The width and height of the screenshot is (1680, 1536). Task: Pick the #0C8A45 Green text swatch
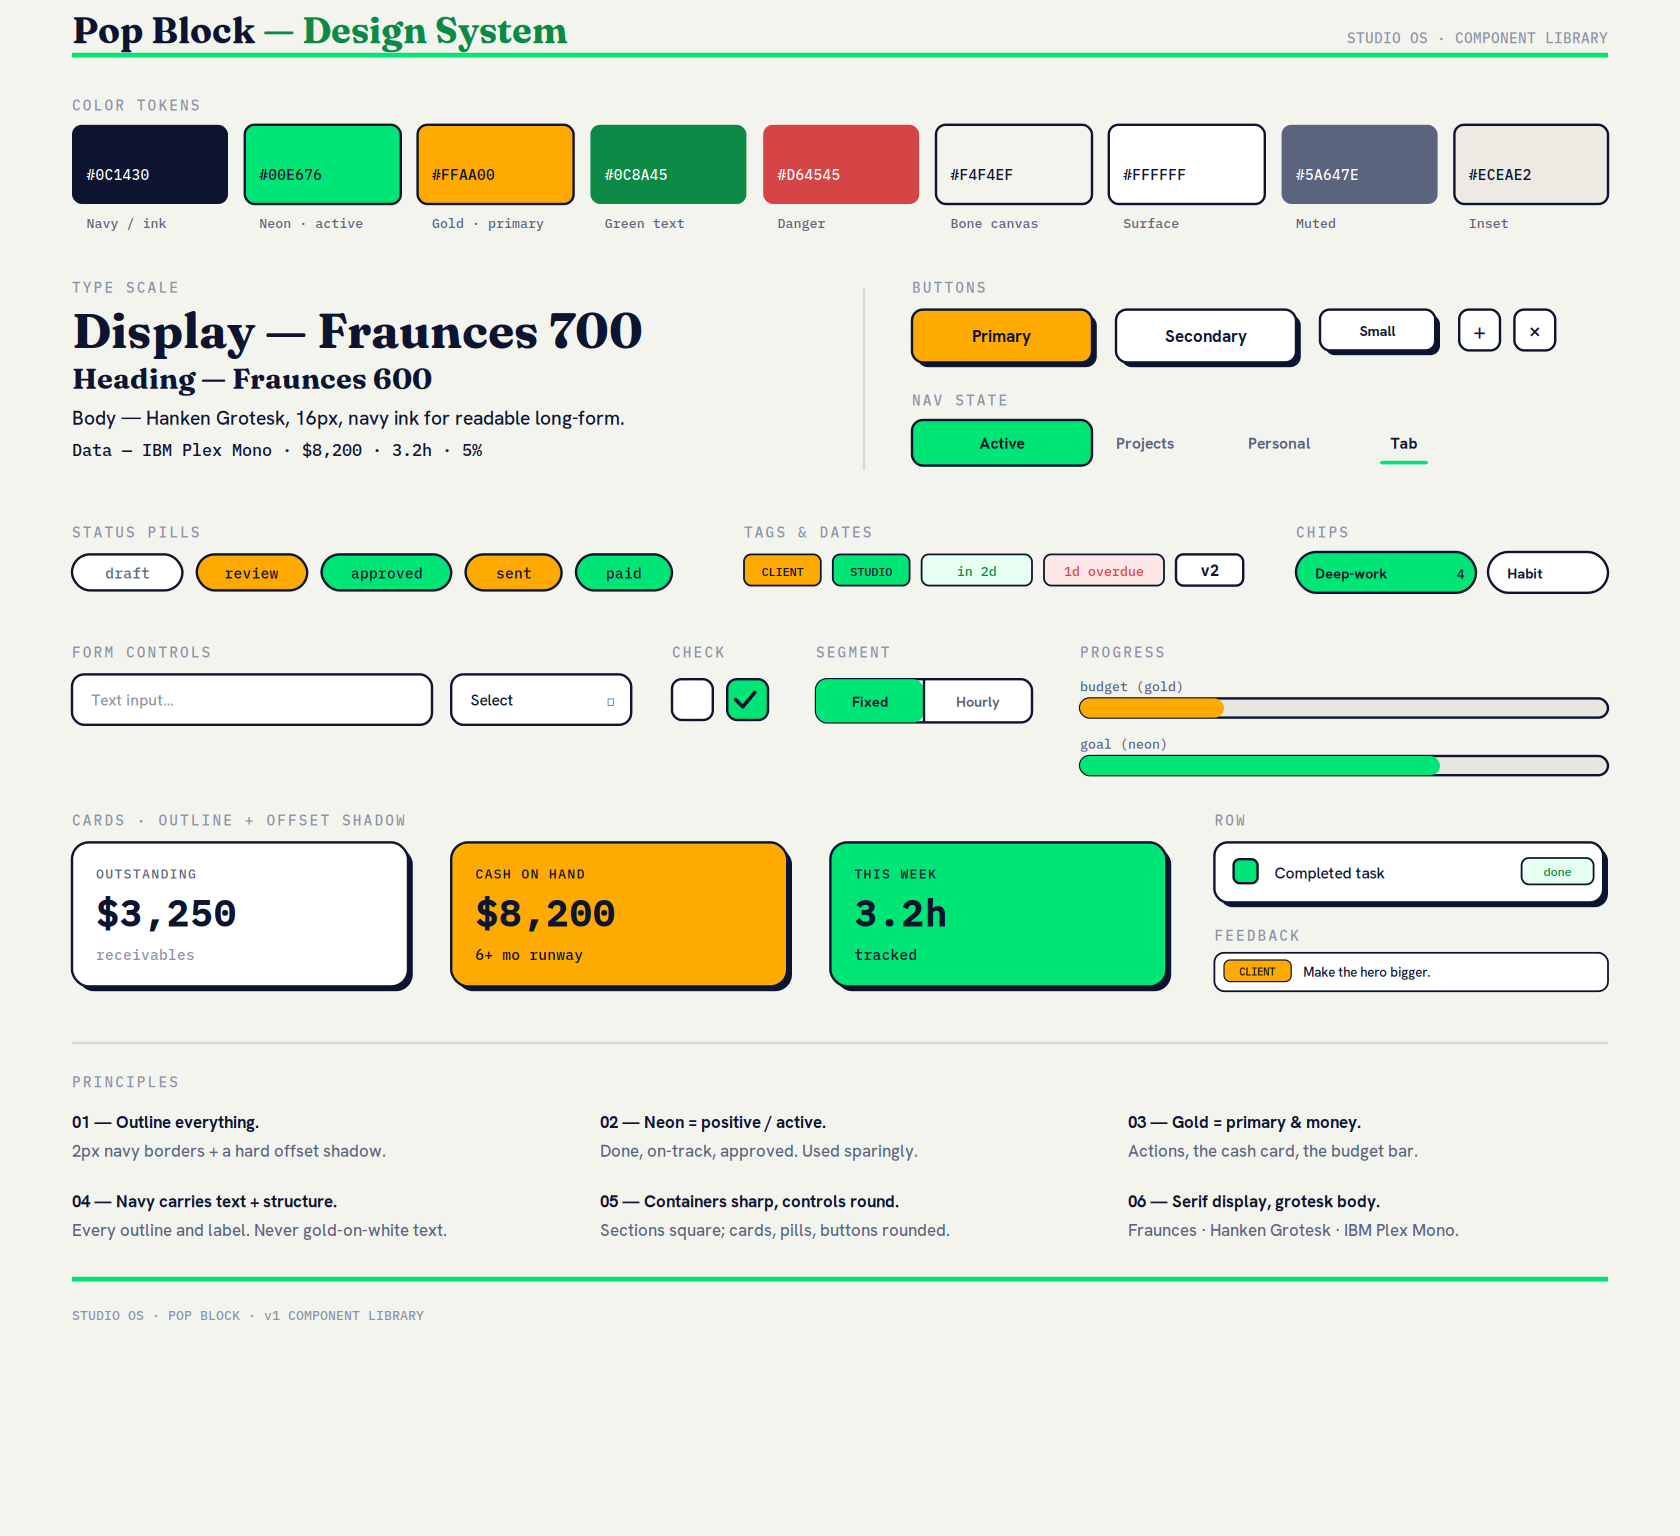pyautogui.click(x=668, y=164)
